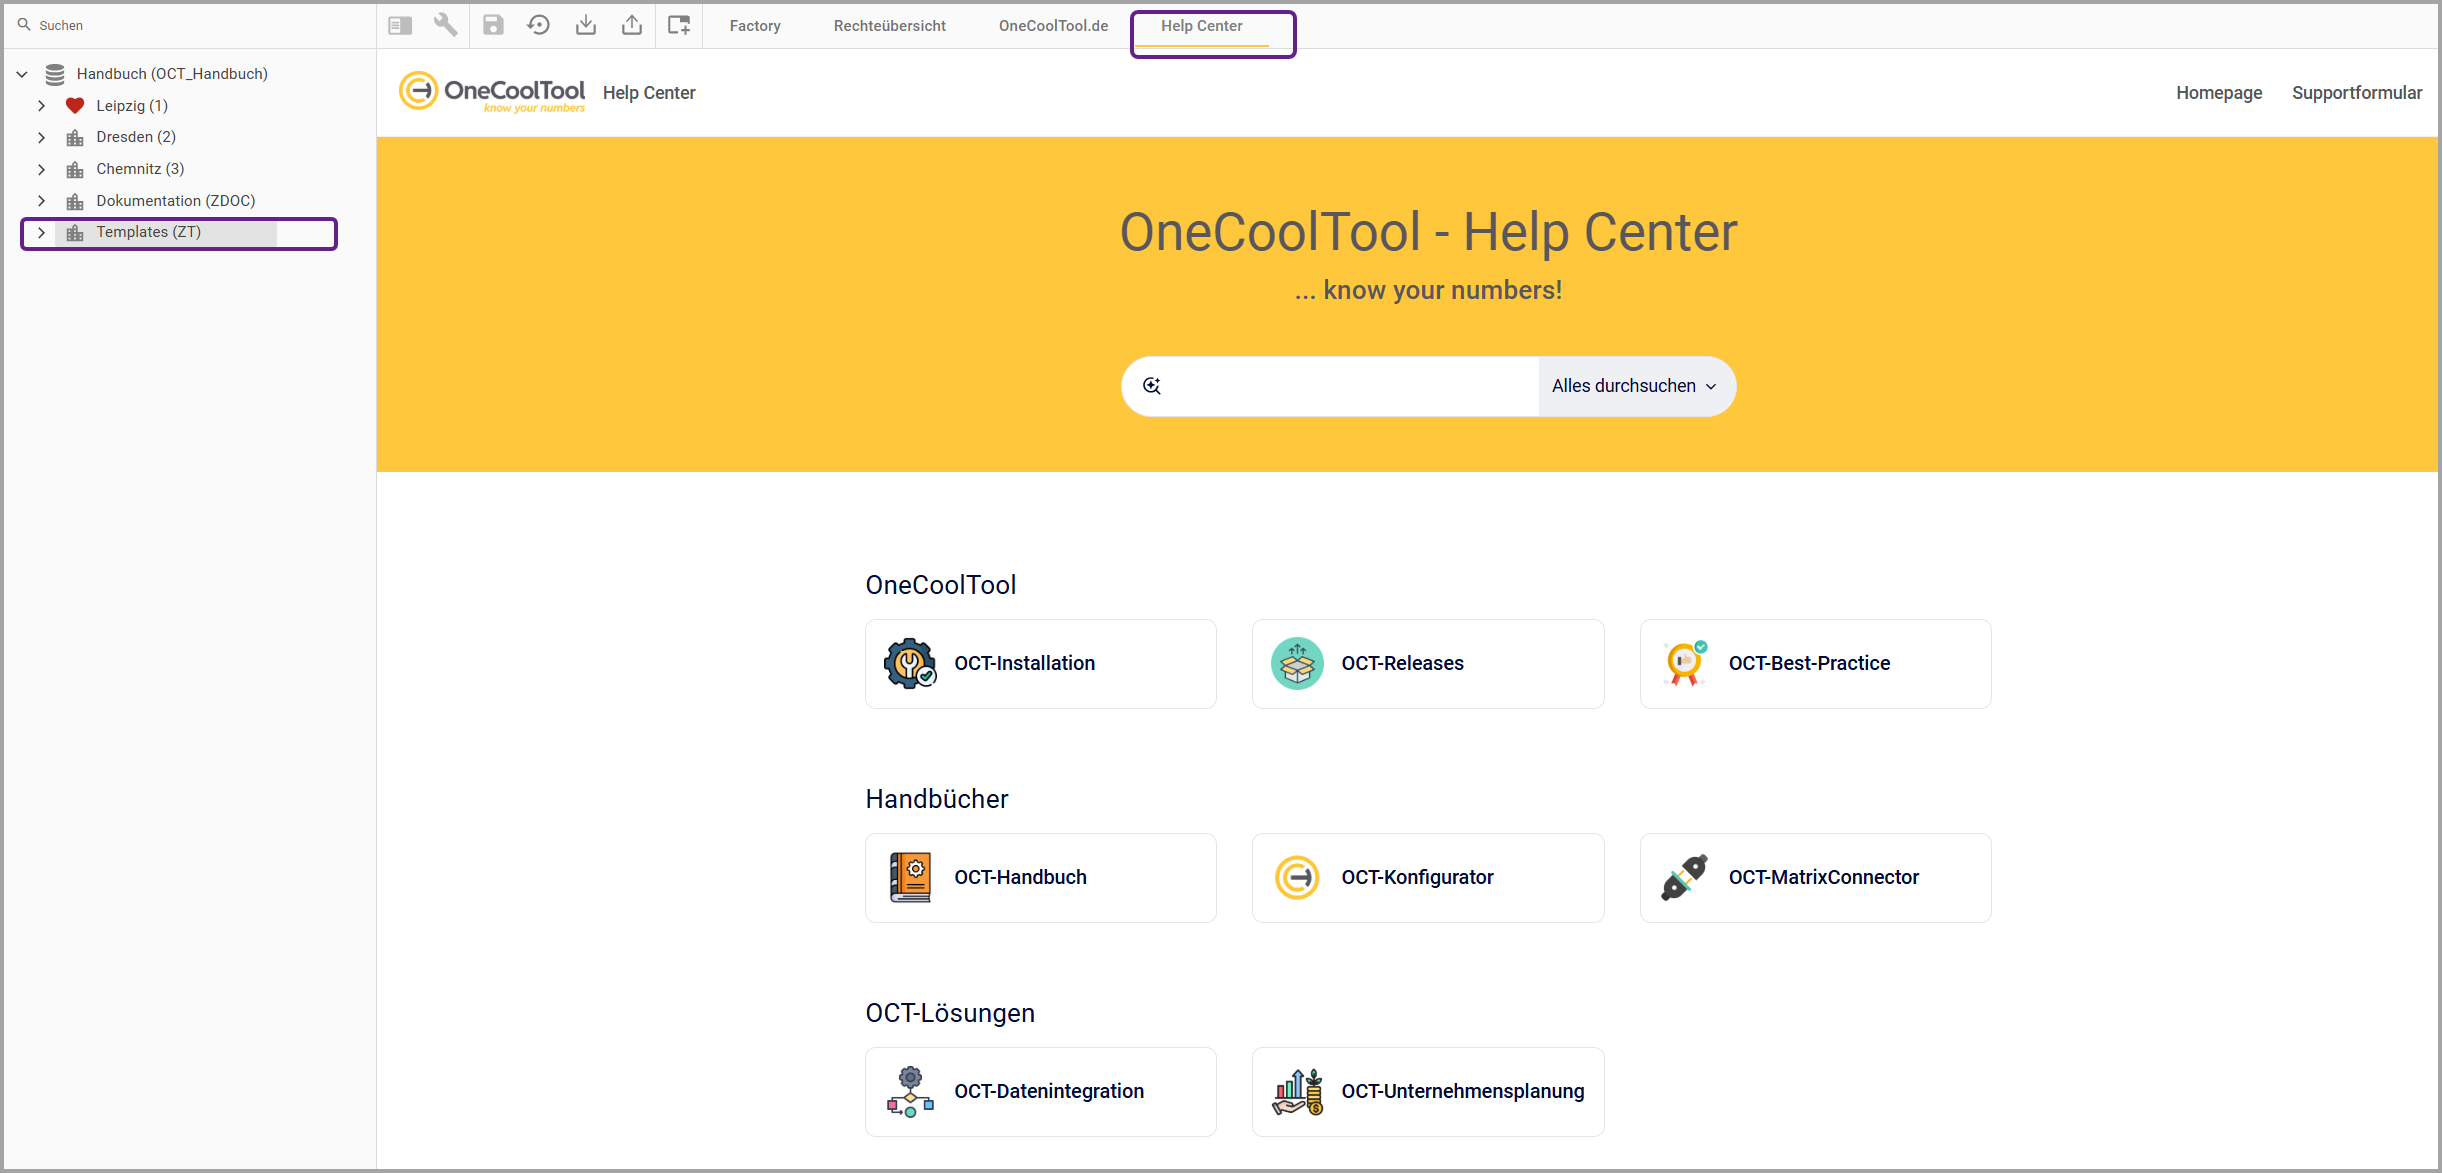Expand the Templates (ZT) node
The width and height of the screenshot is (2442, 1173).
pos(41,233)
